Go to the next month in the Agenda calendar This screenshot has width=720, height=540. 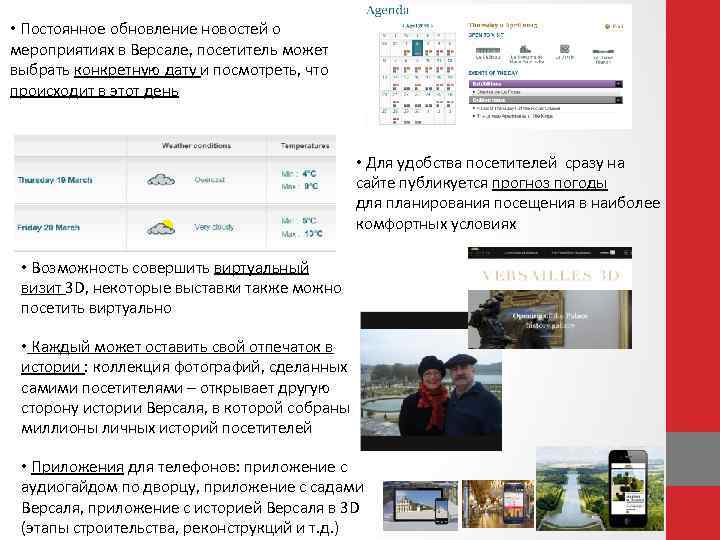point(432,26)
